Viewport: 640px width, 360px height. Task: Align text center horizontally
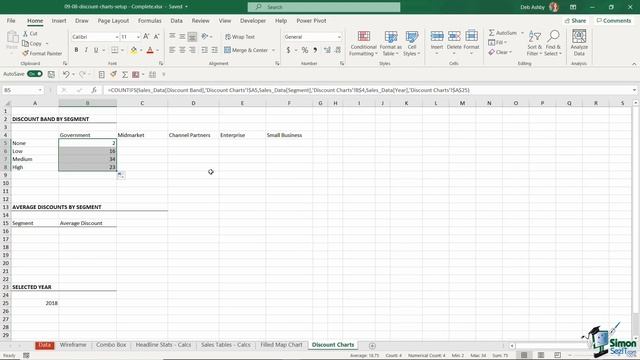(182, 50)
